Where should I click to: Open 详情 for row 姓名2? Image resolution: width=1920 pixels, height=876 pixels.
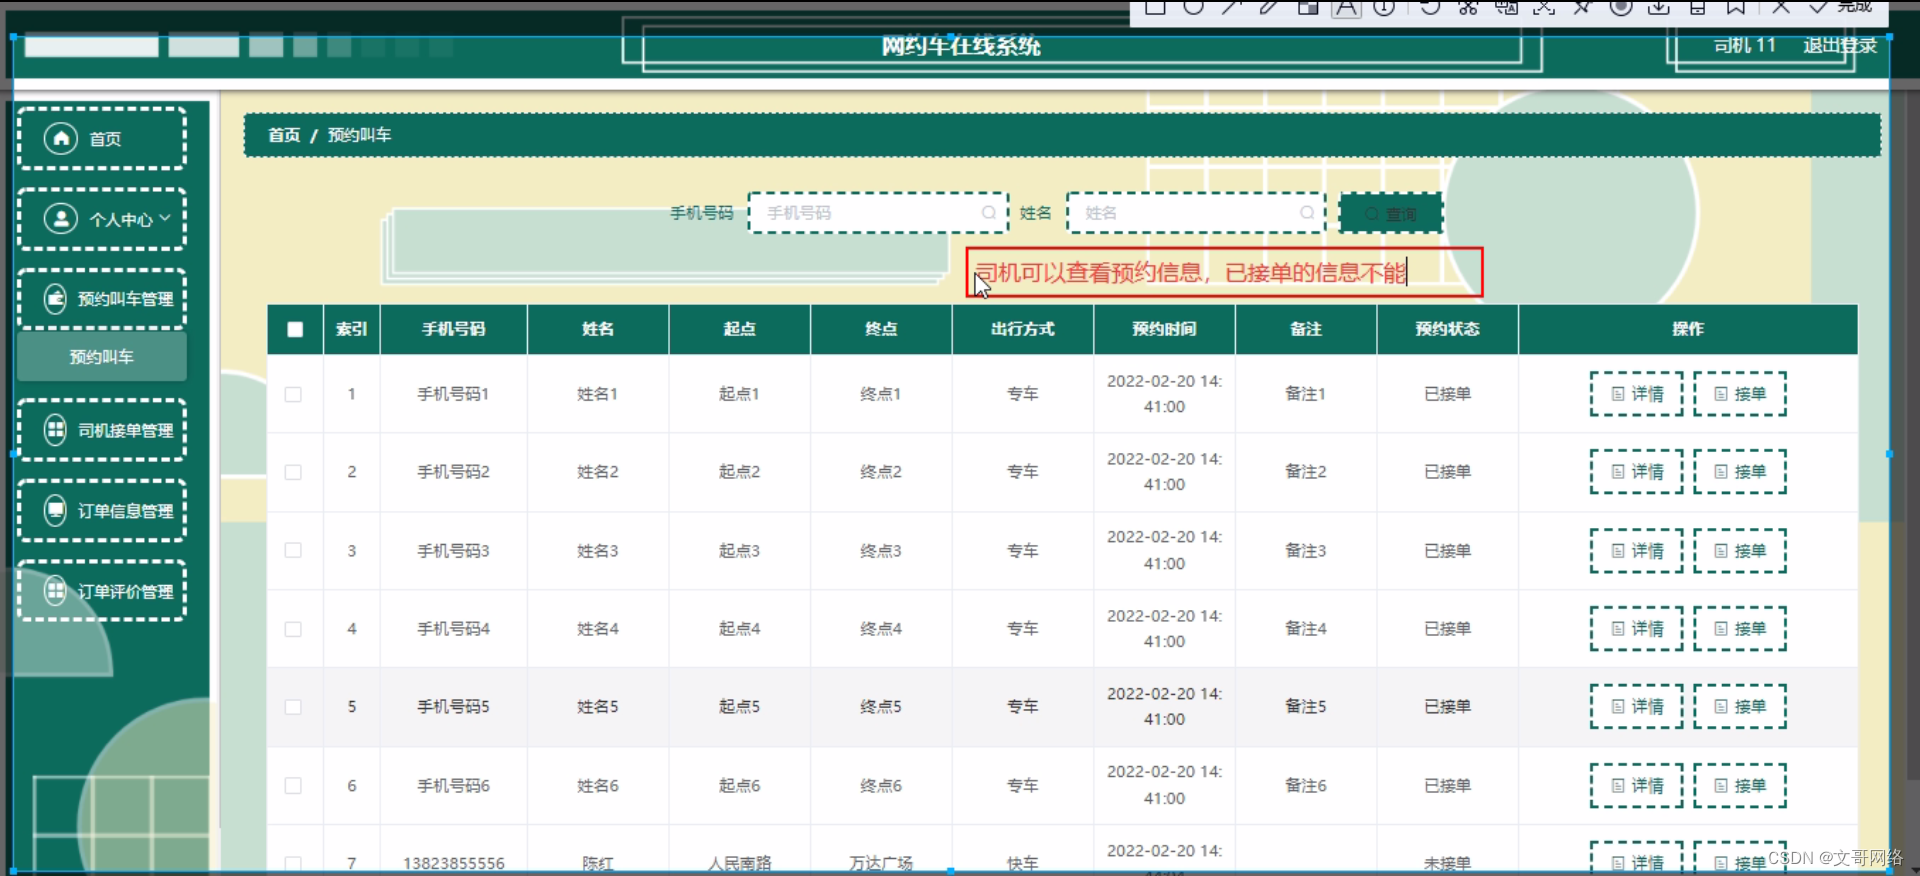click(1637, 472)
